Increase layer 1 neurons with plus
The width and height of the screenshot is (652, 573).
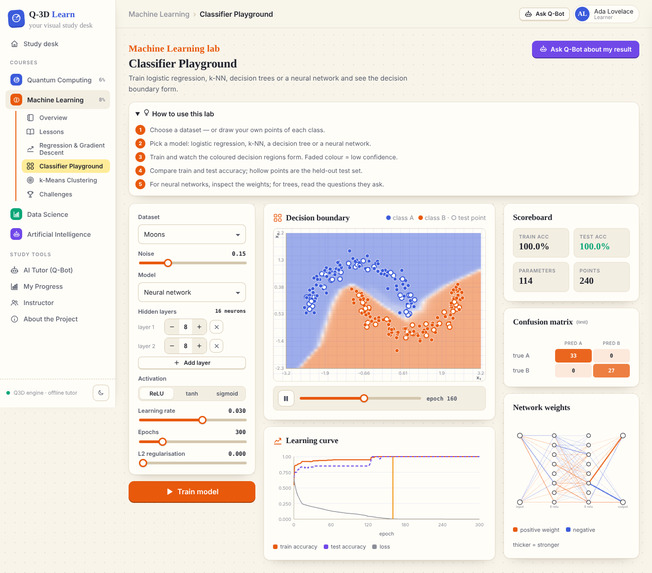coord(199,327)
